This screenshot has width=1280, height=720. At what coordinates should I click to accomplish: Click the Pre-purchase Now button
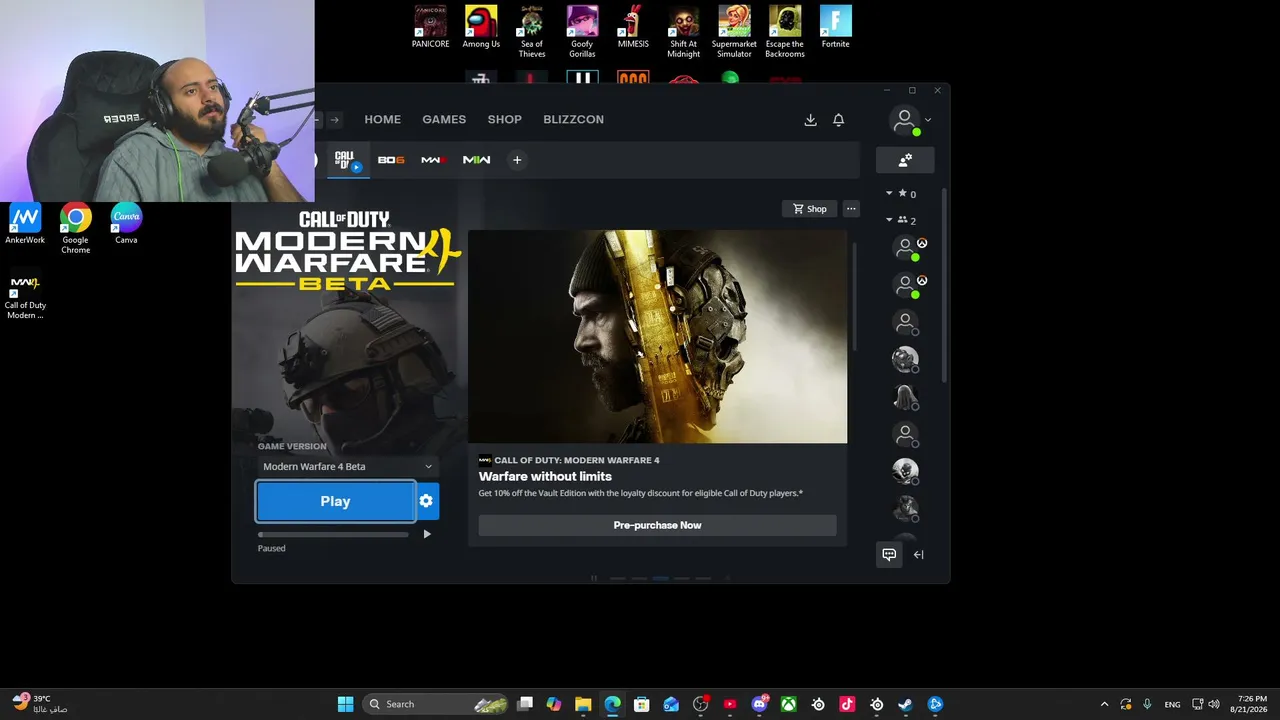tap(657, 525)
